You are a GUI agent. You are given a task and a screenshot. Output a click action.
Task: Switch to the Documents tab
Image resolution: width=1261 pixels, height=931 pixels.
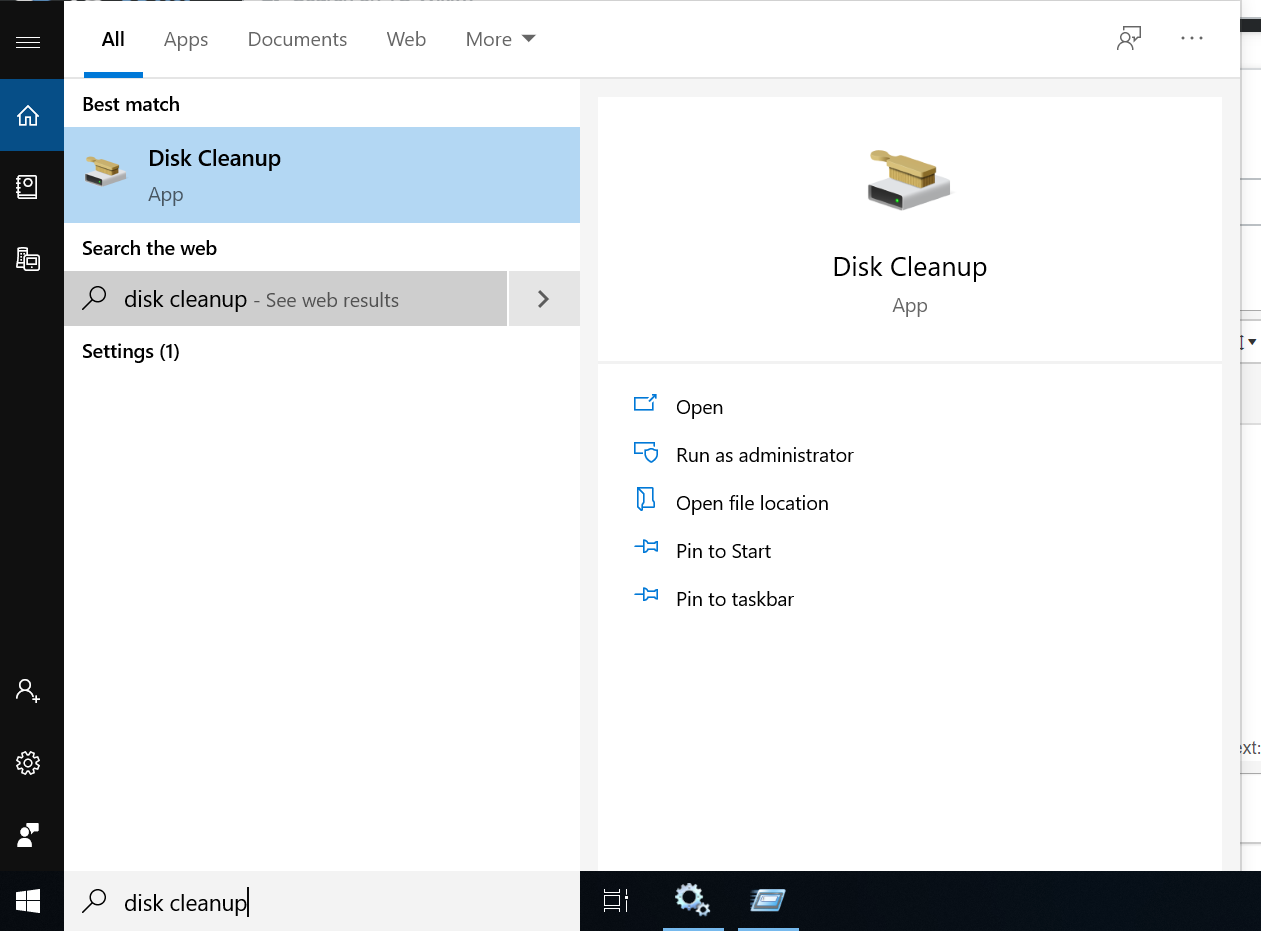297,40
